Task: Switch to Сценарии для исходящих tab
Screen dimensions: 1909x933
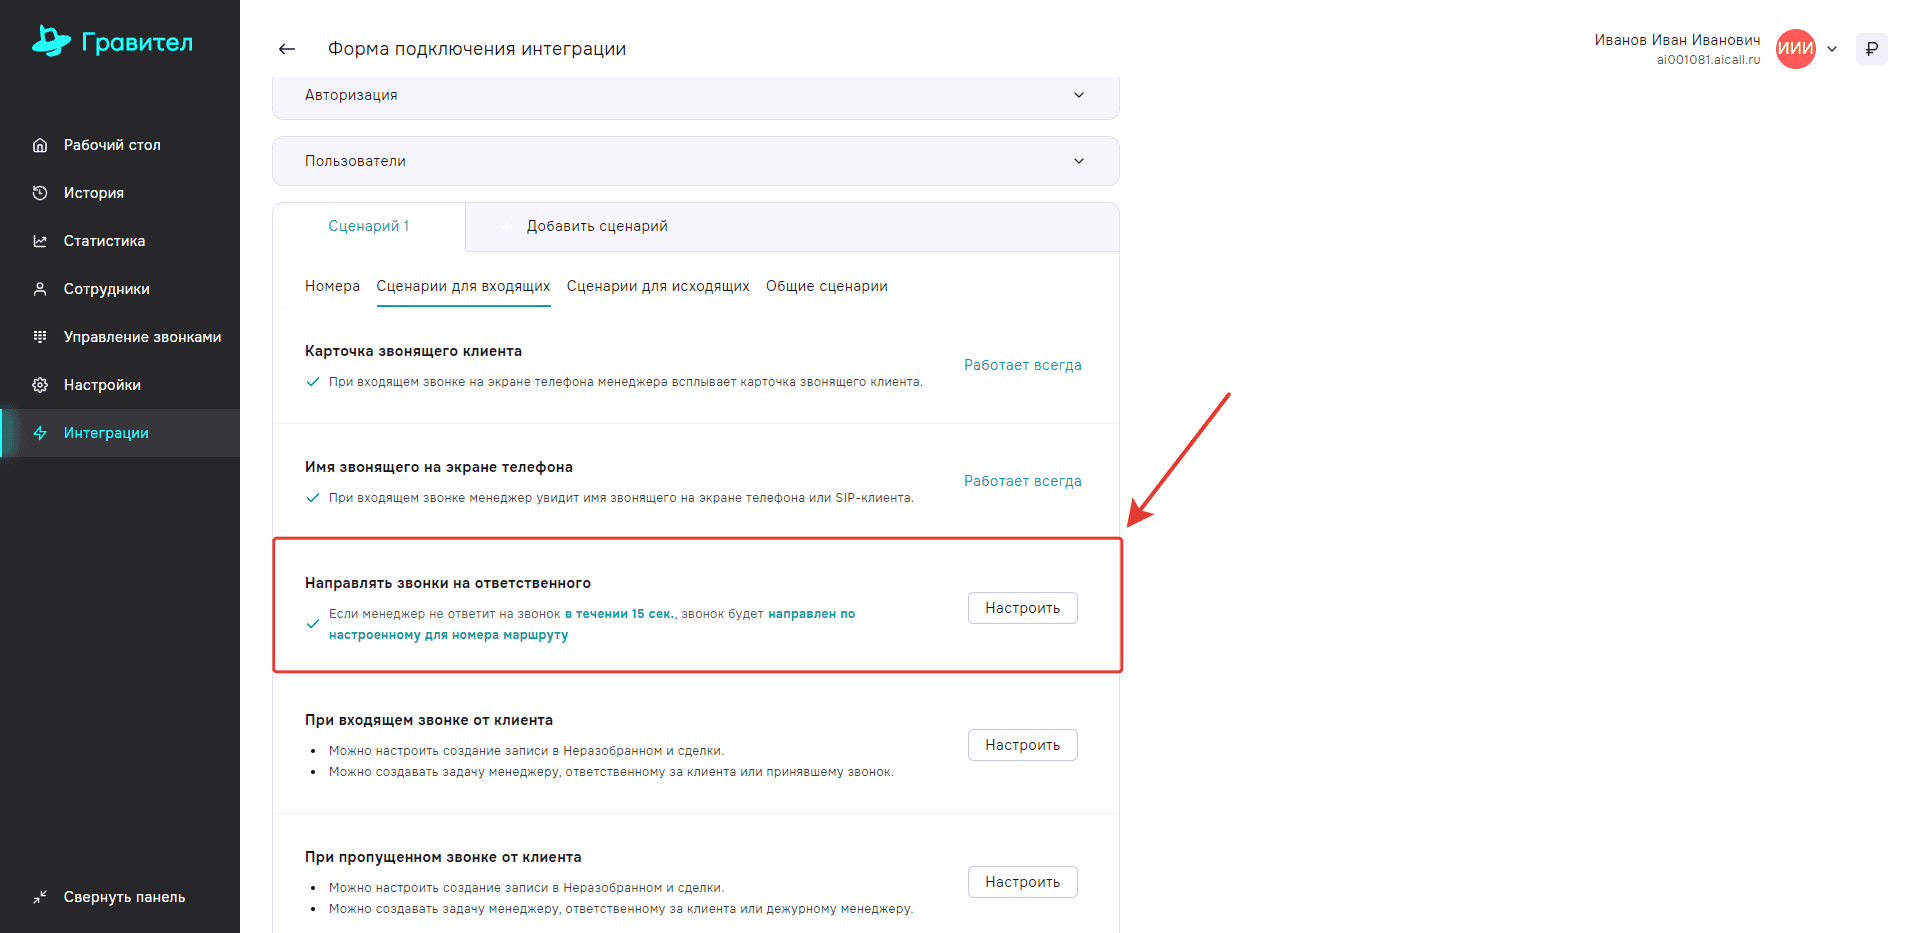Action: pos(658,286)
